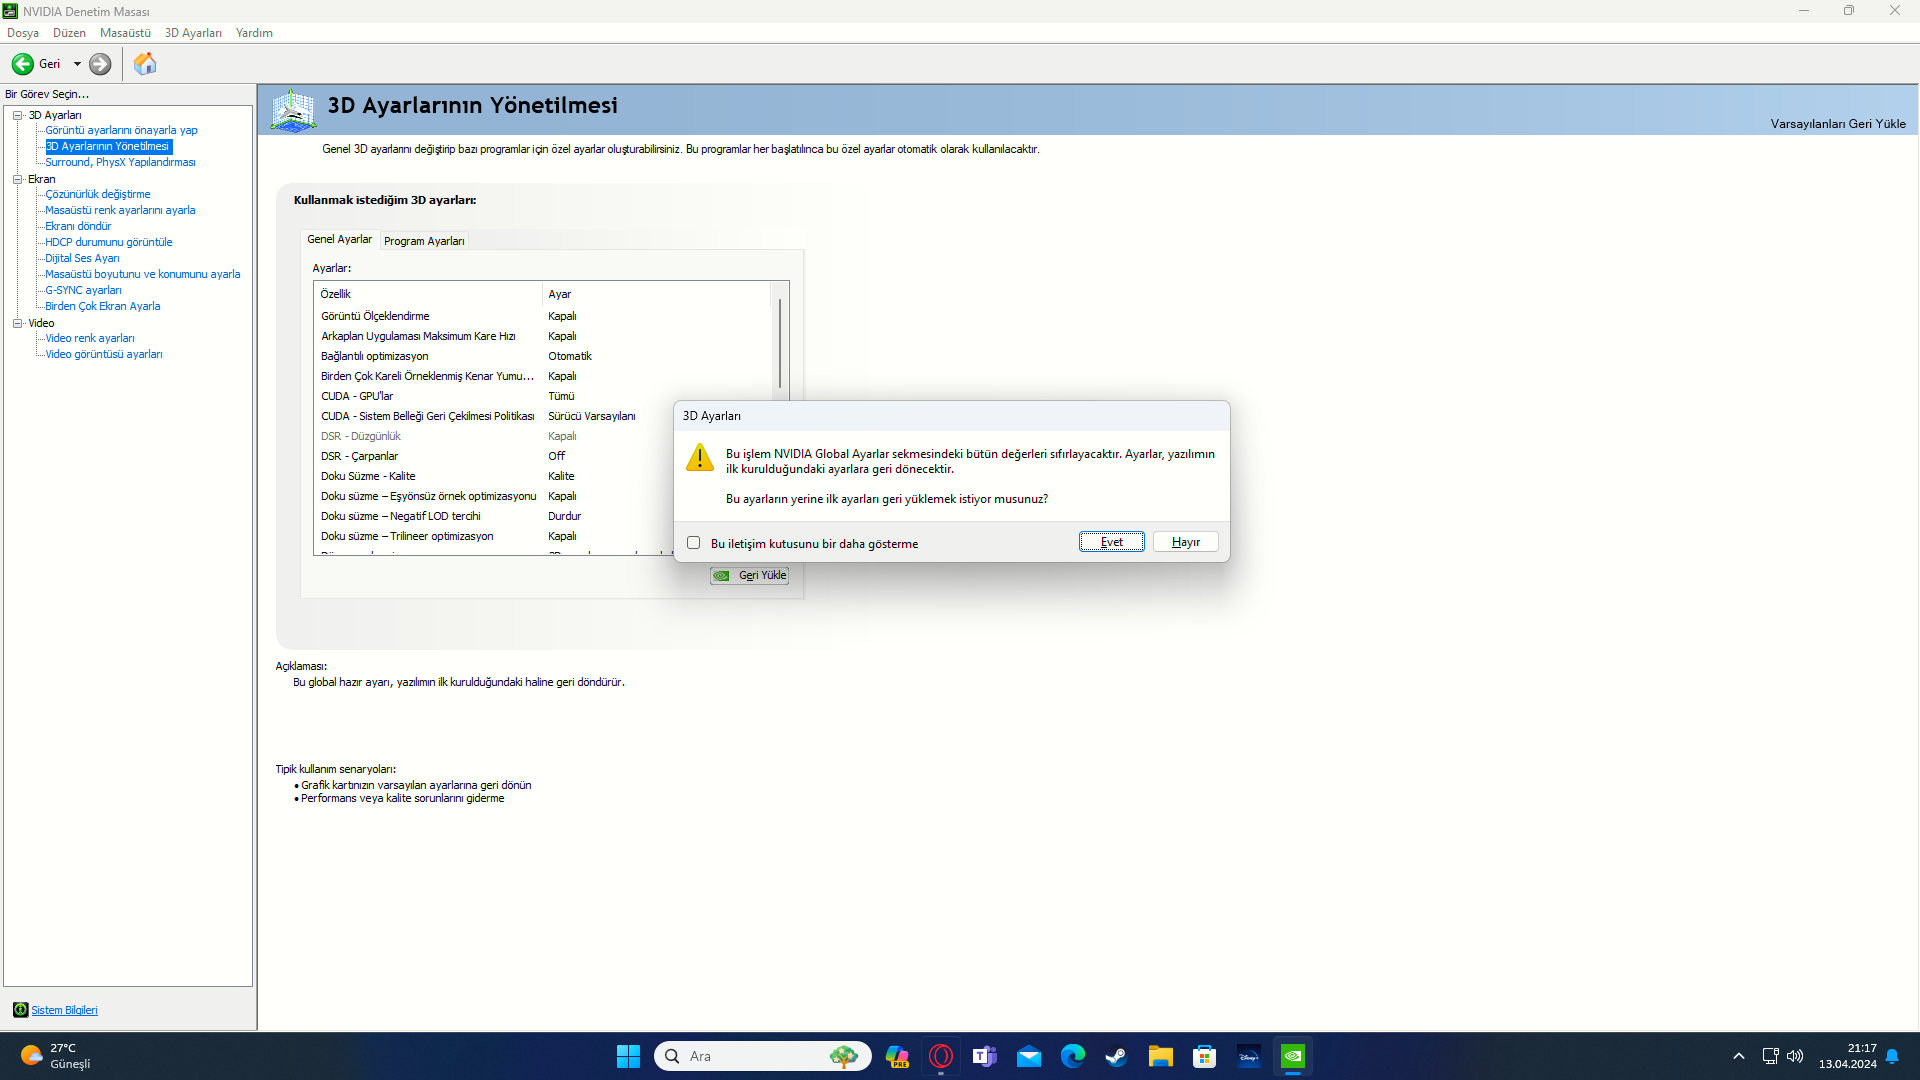Click the Sistem Bilgileri icon
Viewport: 1920px width, 1080px height.
point(20,1010)
